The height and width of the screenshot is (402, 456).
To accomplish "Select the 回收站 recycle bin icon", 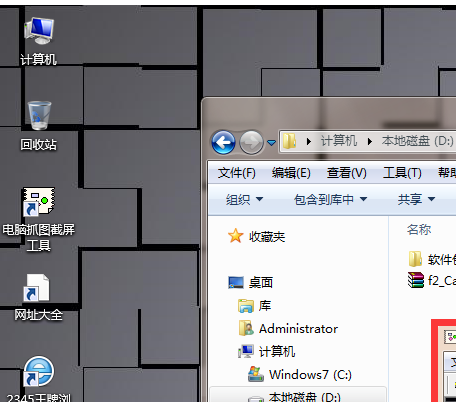I will 39,116.
